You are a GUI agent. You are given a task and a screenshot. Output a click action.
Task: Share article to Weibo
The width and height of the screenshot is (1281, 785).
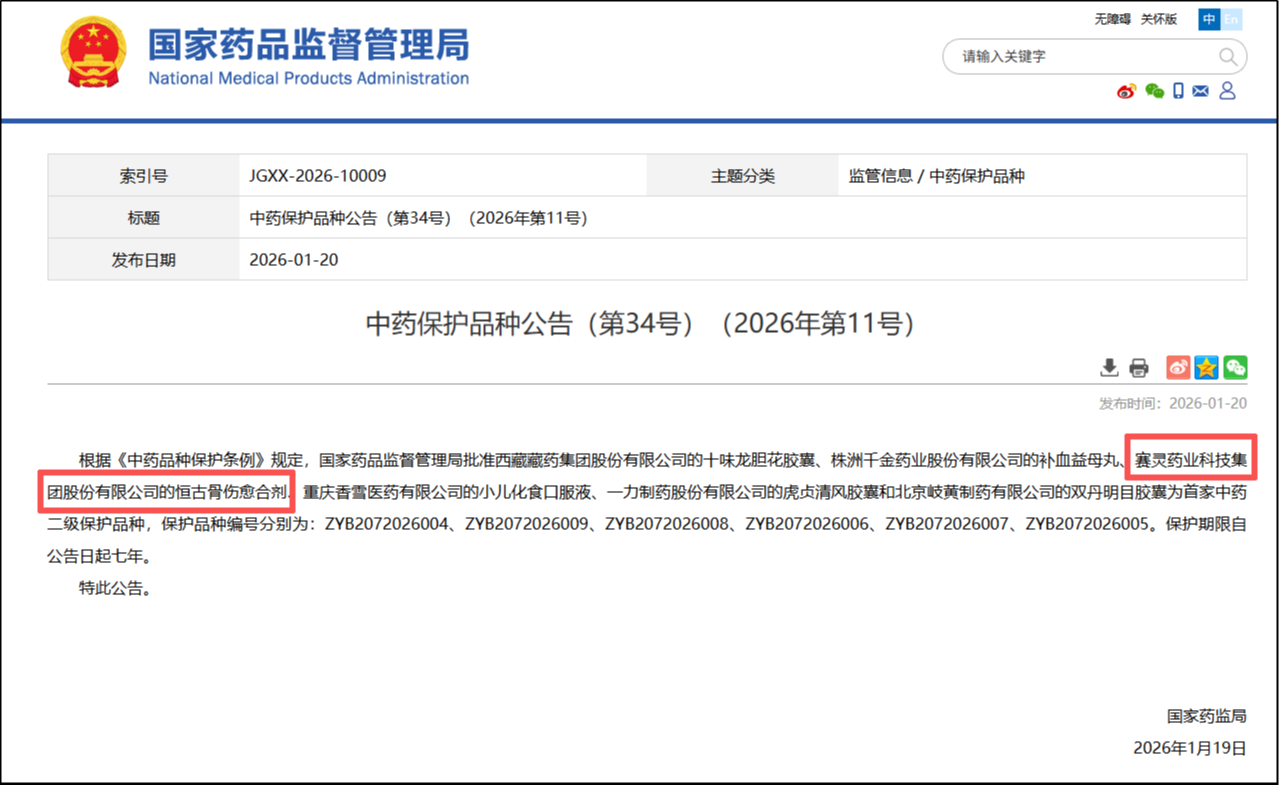(x=1178, y=368)
